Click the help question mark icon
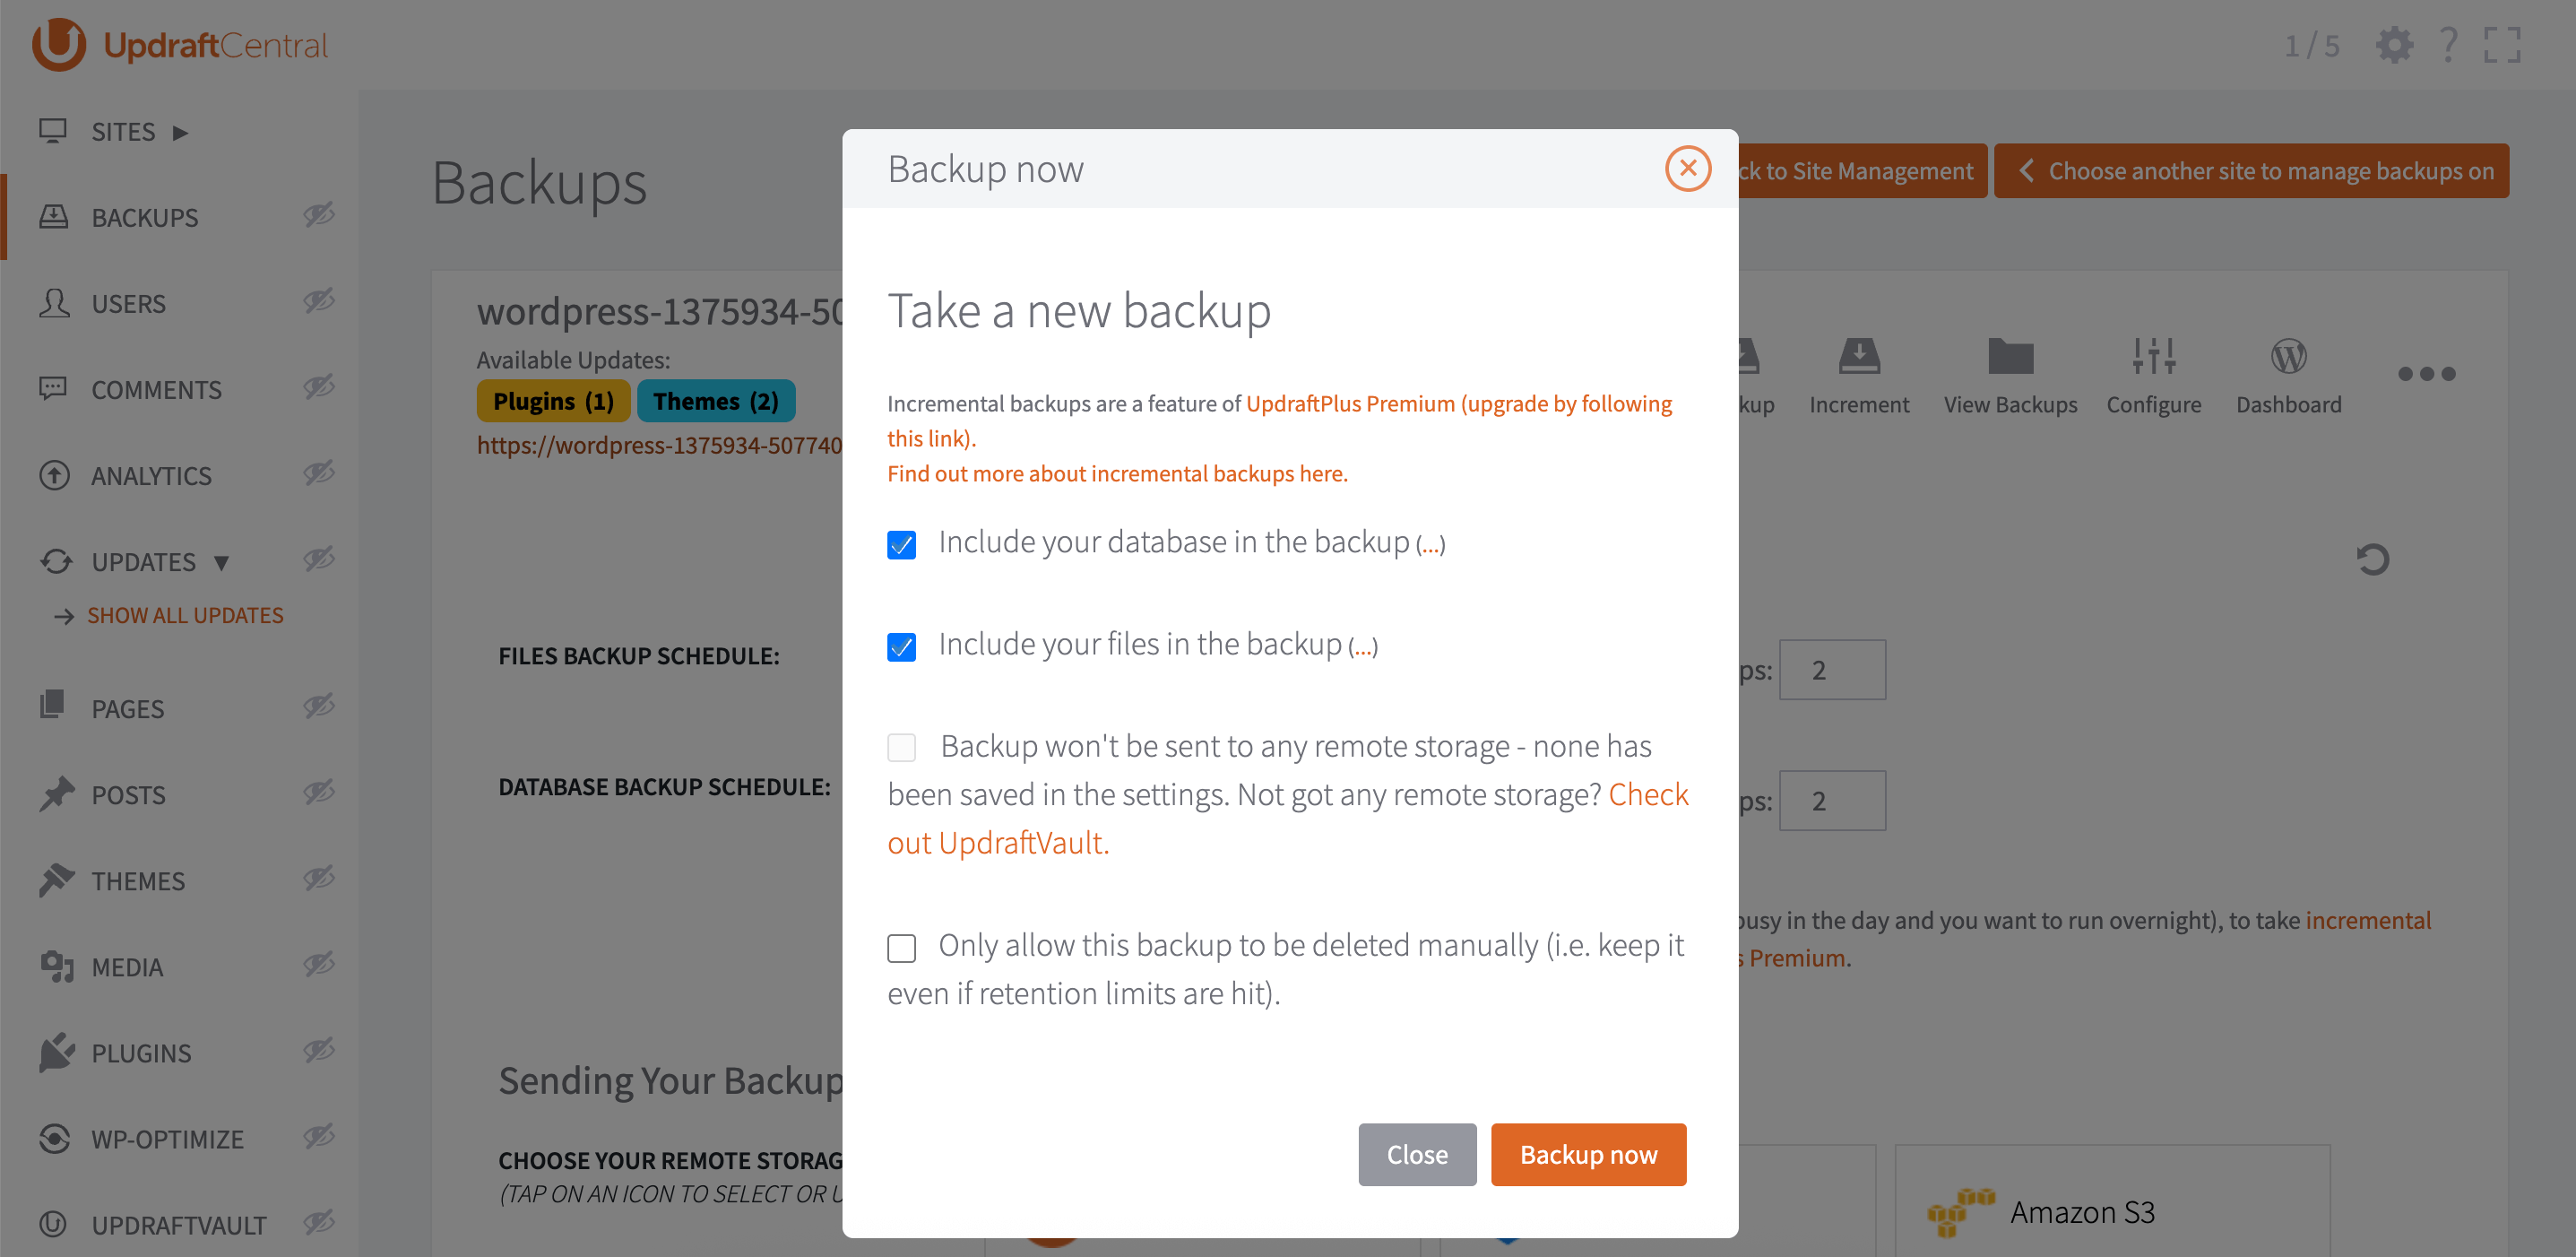 [x=2448, y=45]
